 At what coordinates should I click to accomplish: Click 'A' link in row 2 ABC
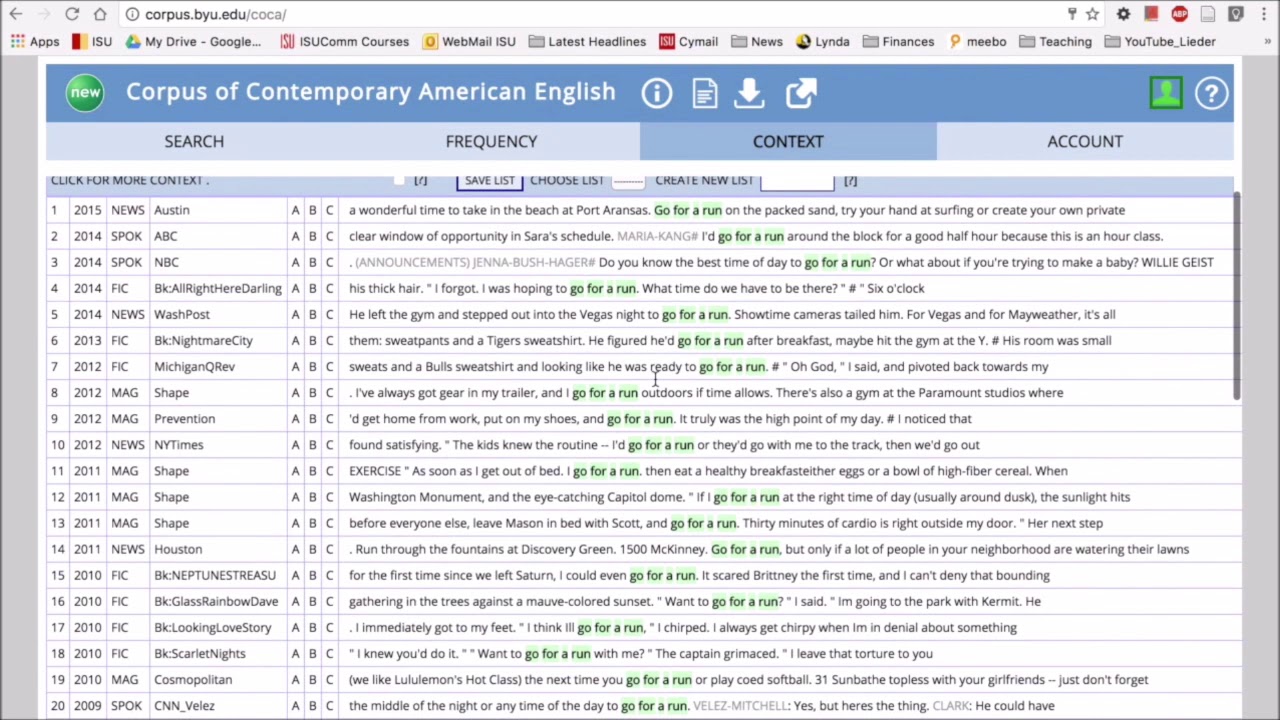coord(295,236)
